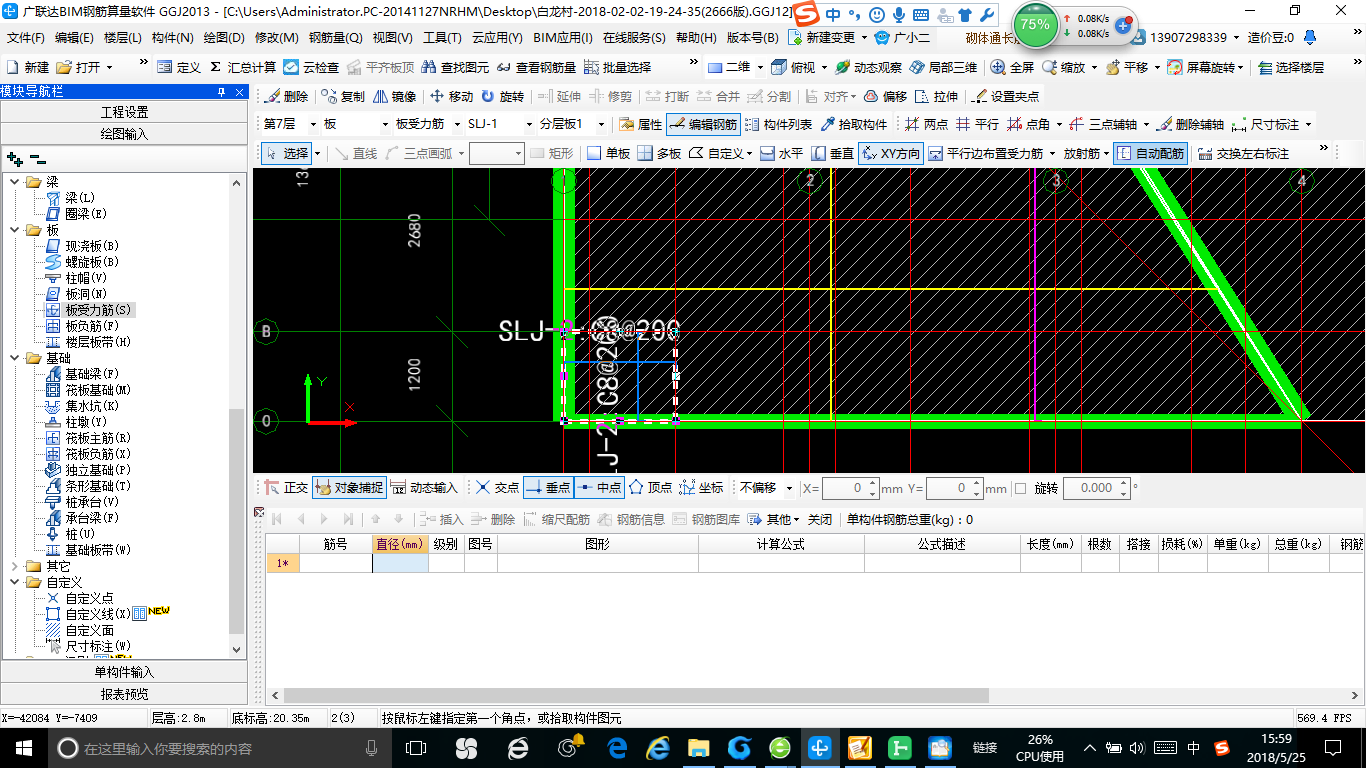The height and width of the screenshot is (768, 1366).
Task: Toggle 中点 midpoint snap
Action: point(599,487)
